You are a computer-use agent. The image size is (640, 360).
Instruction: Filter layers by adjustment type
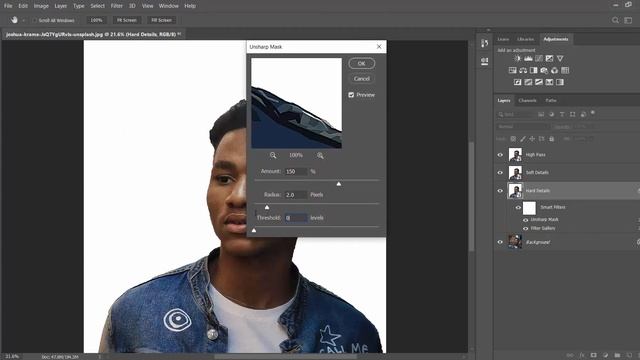click(x=551, y=114)
